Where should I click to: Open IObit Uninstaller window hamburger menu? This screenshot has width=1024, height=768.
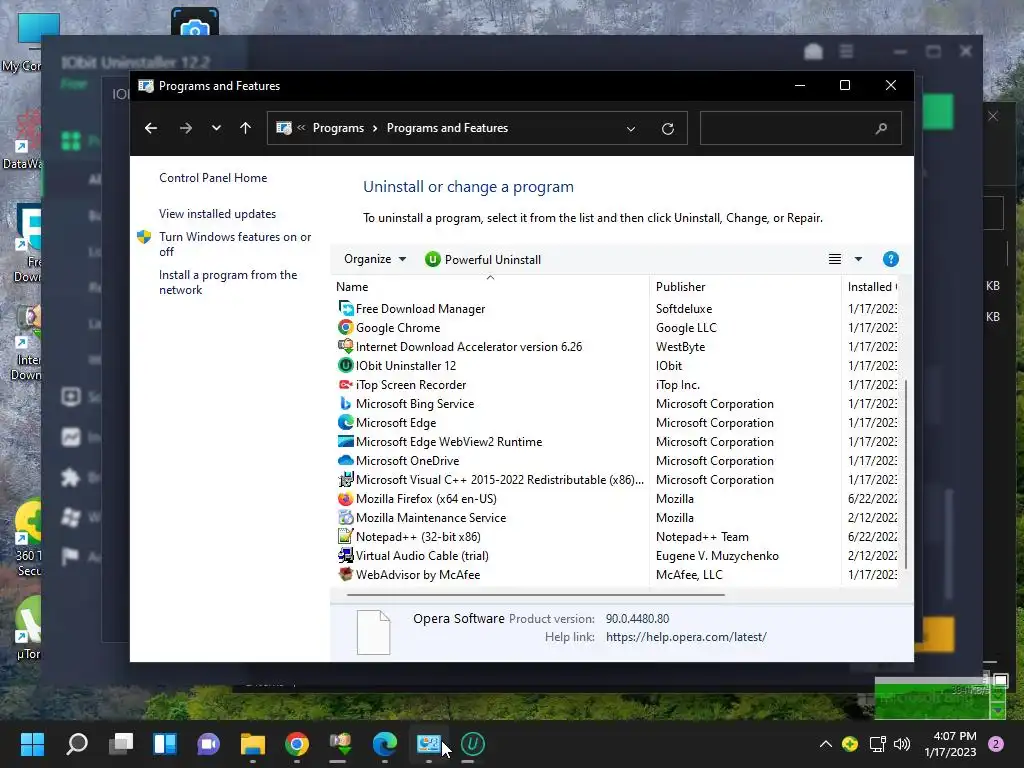[x=846, y=51]
